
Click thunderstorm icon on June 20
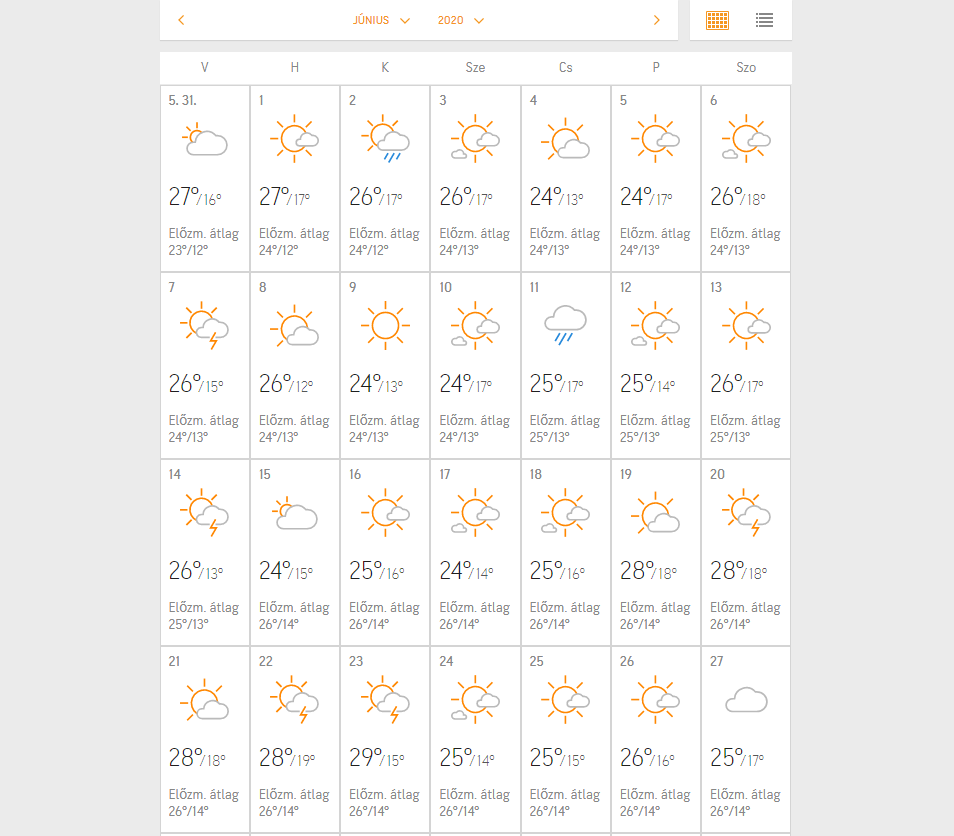coord(746,513)
